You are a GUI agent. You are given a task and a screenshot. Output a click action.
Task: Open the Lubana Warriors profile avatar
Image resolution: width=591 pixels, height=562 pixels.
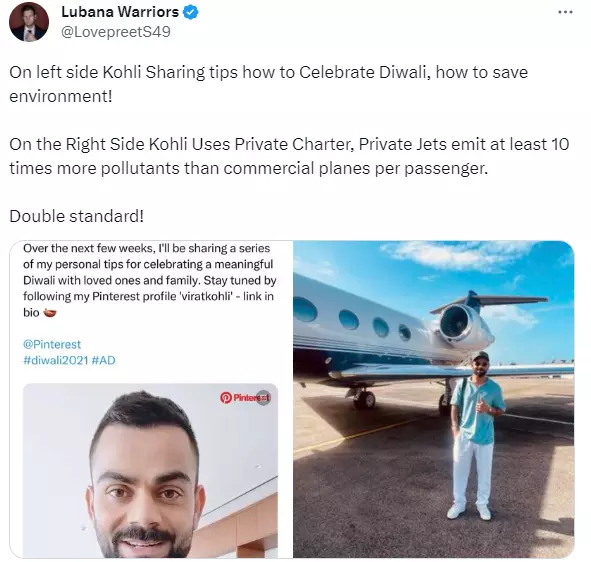(x=29, y=22)
